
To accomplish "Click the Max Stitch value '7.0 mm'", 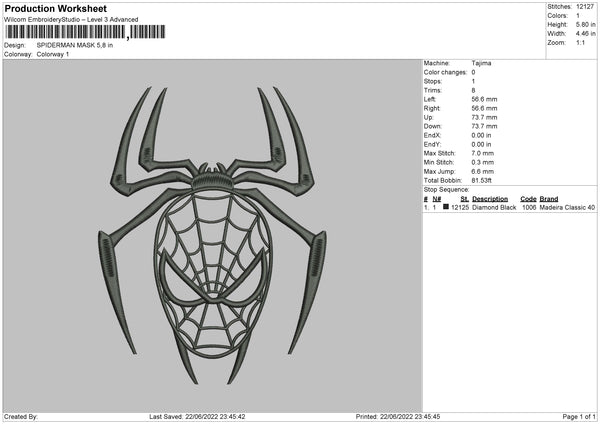I will [x=483, y=153].
